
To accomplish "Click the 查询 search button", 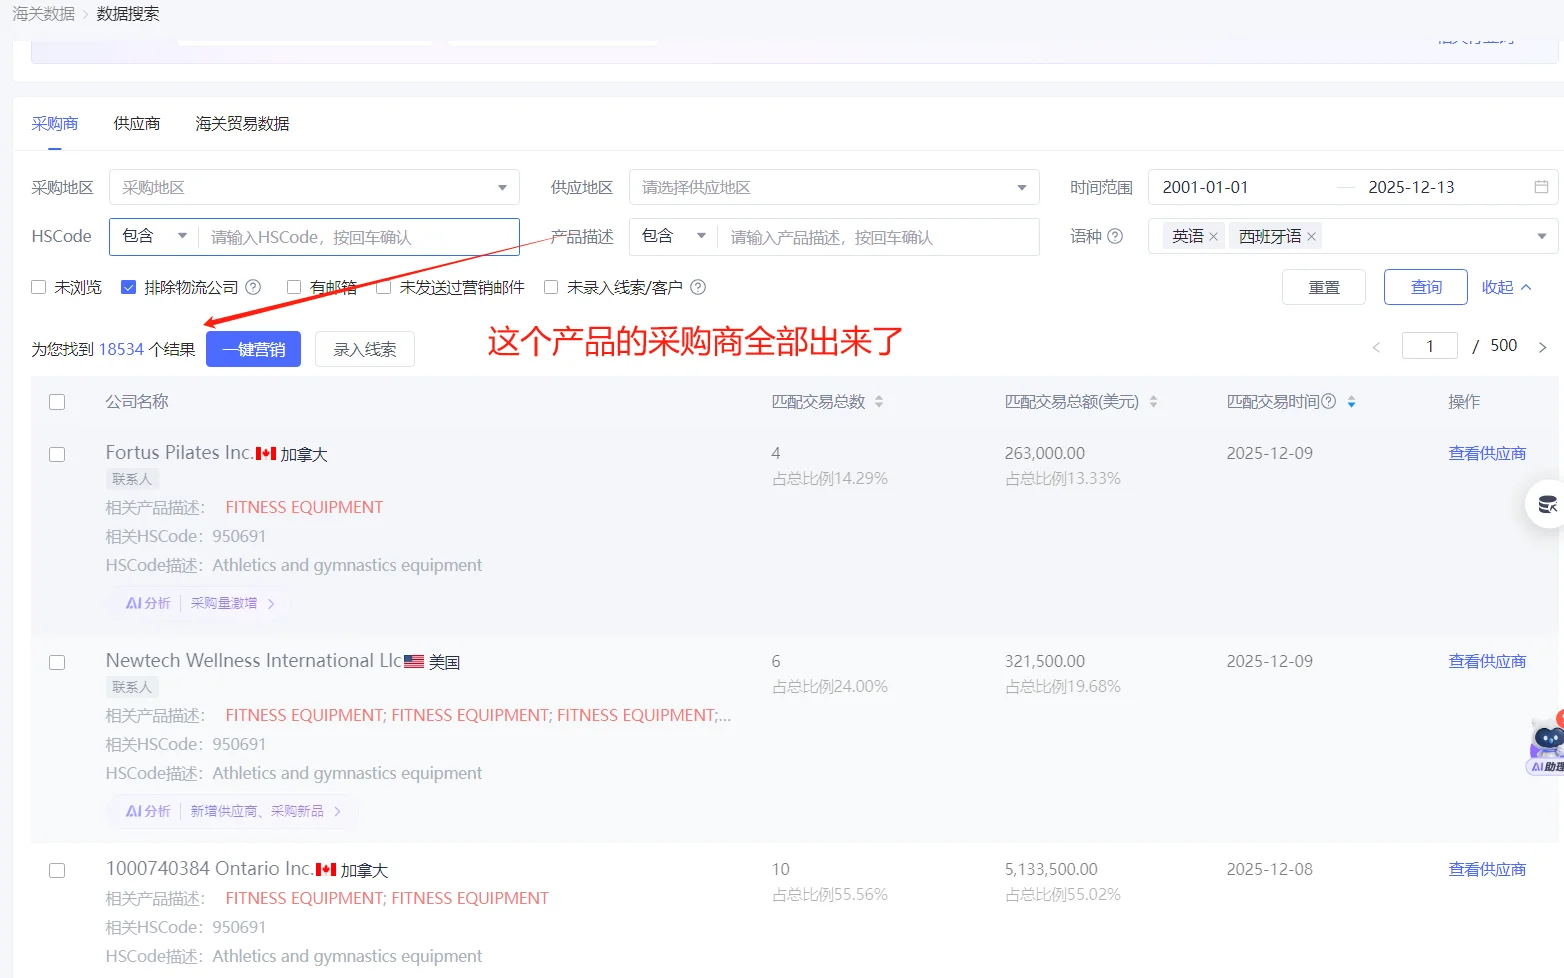I will pos(1425,287).
